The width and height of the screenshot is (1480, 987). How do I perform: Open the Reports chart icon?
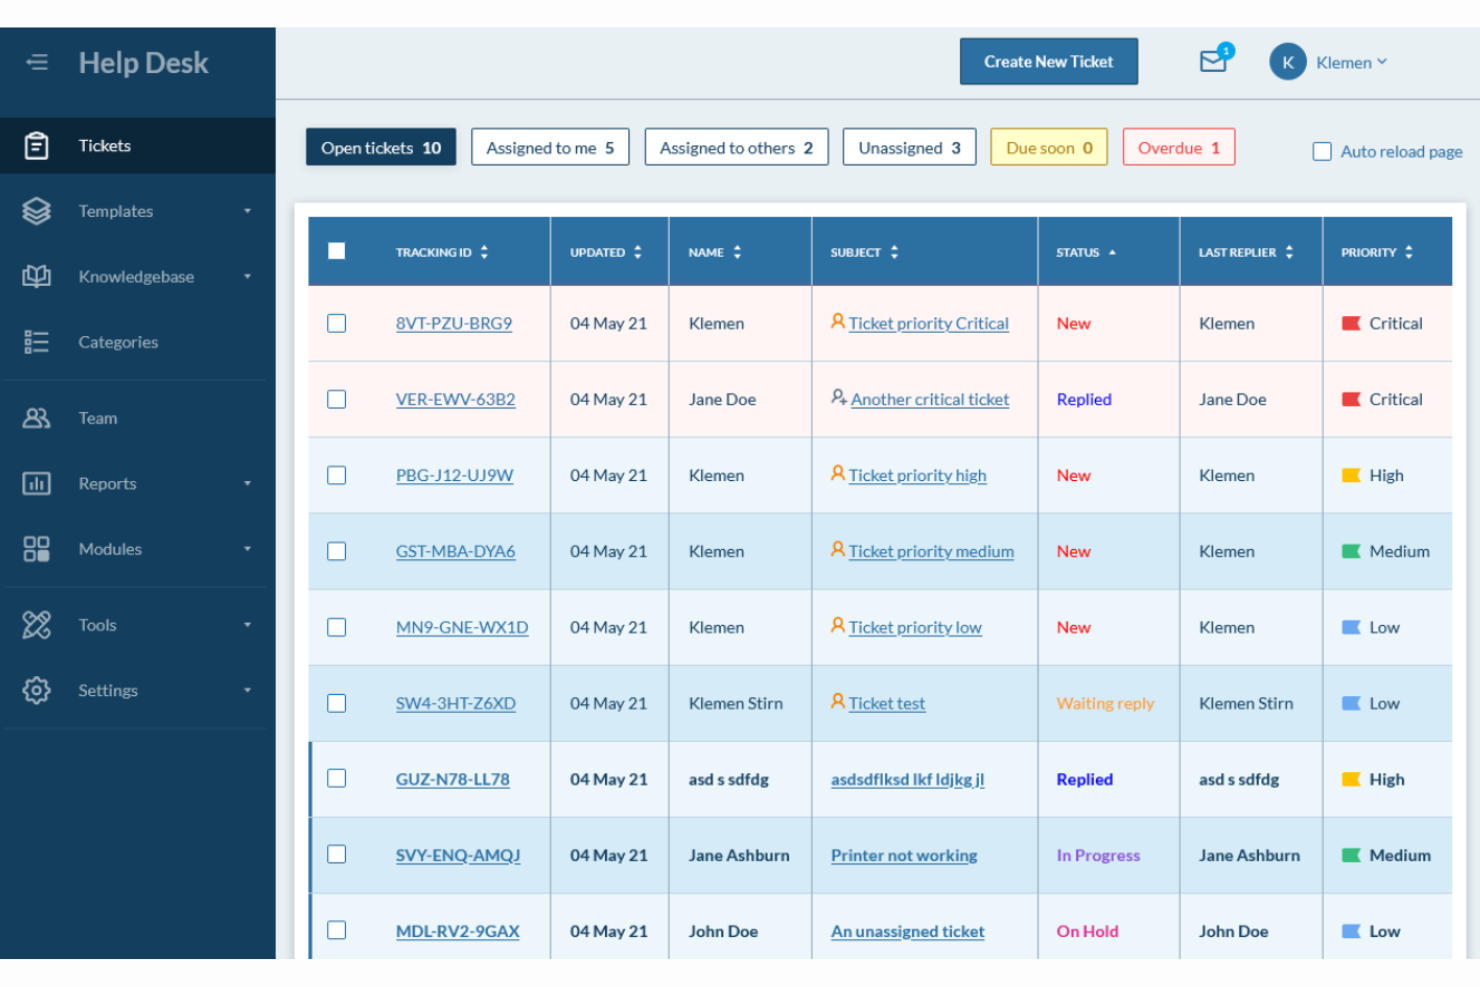(36, 483)
